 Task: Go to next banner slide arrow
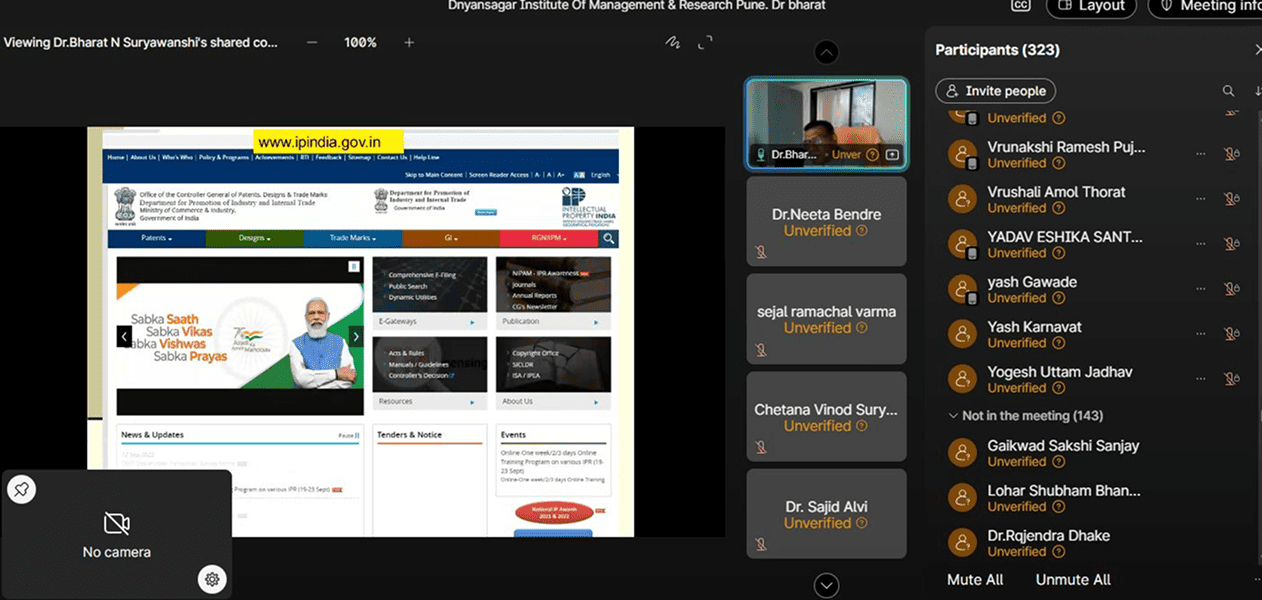355,337
